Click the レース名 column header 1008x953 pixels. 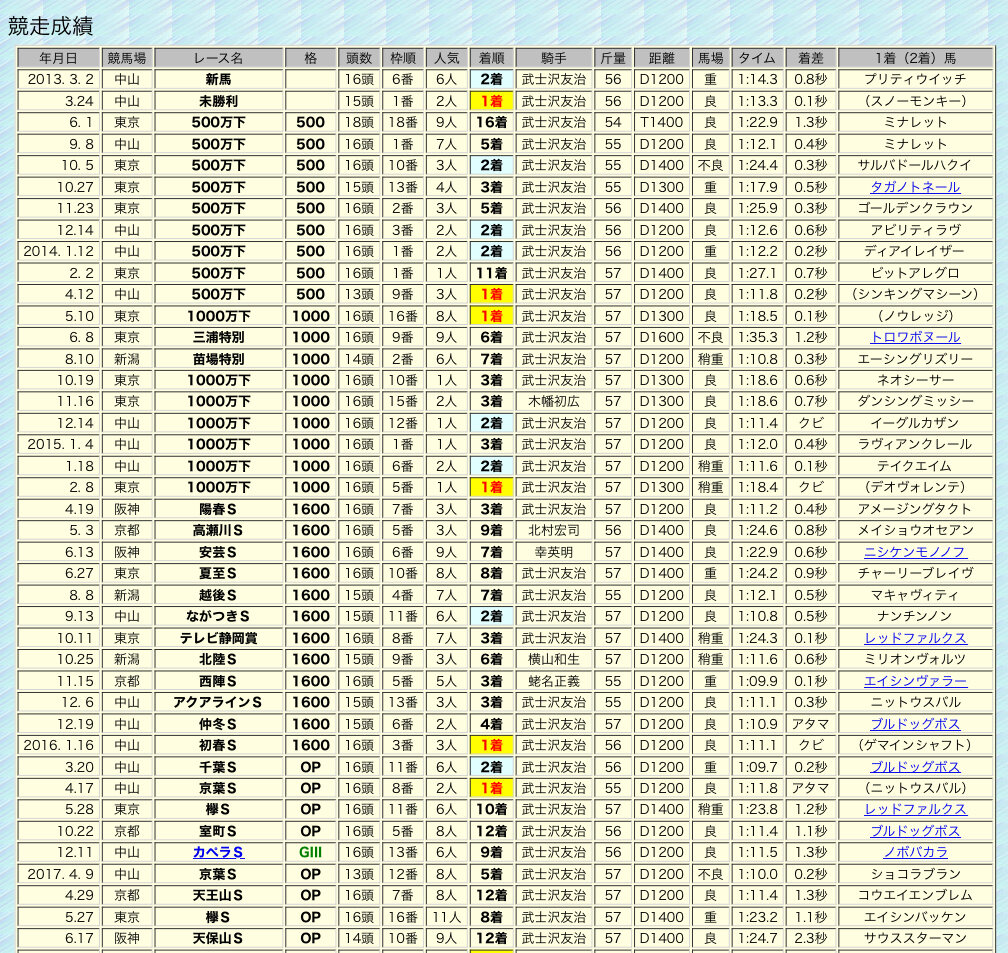tap(218, 58)
